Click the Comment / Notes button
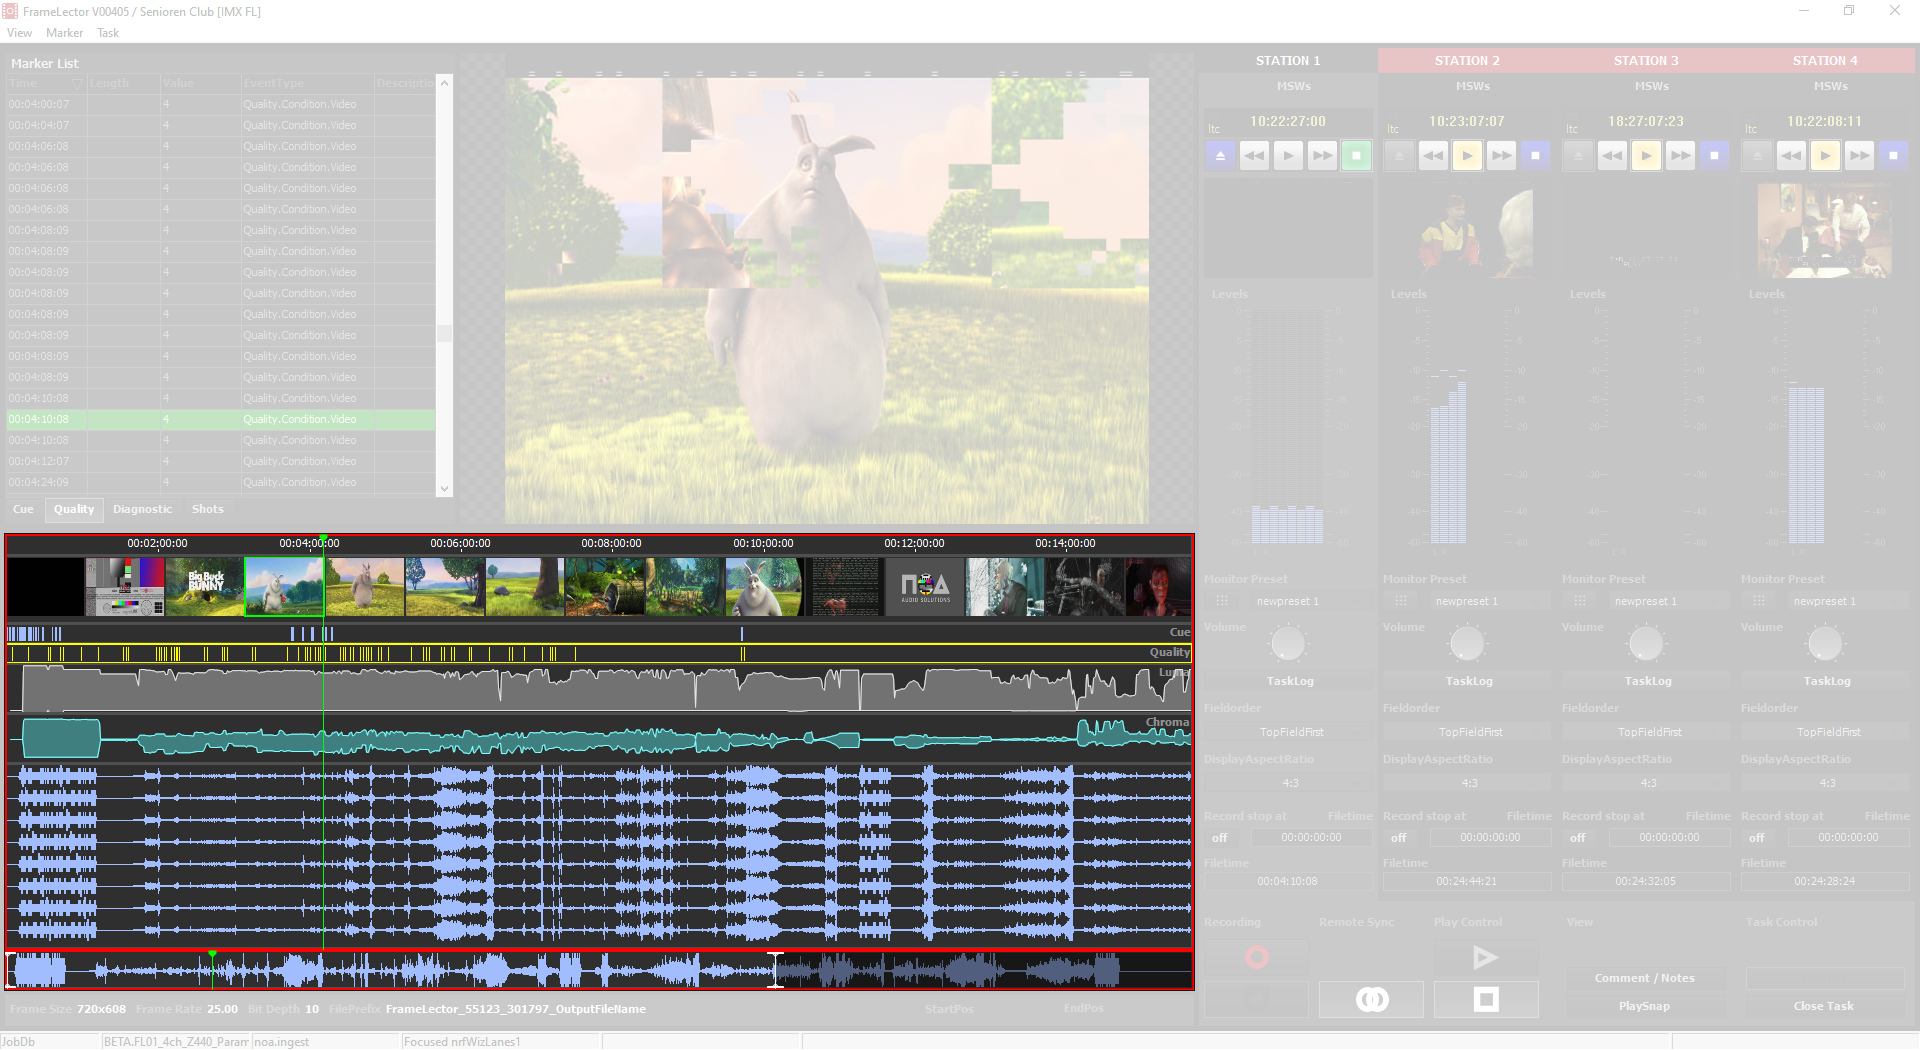This screenshot has height=1050, width=1920. tap(1645, 978)
